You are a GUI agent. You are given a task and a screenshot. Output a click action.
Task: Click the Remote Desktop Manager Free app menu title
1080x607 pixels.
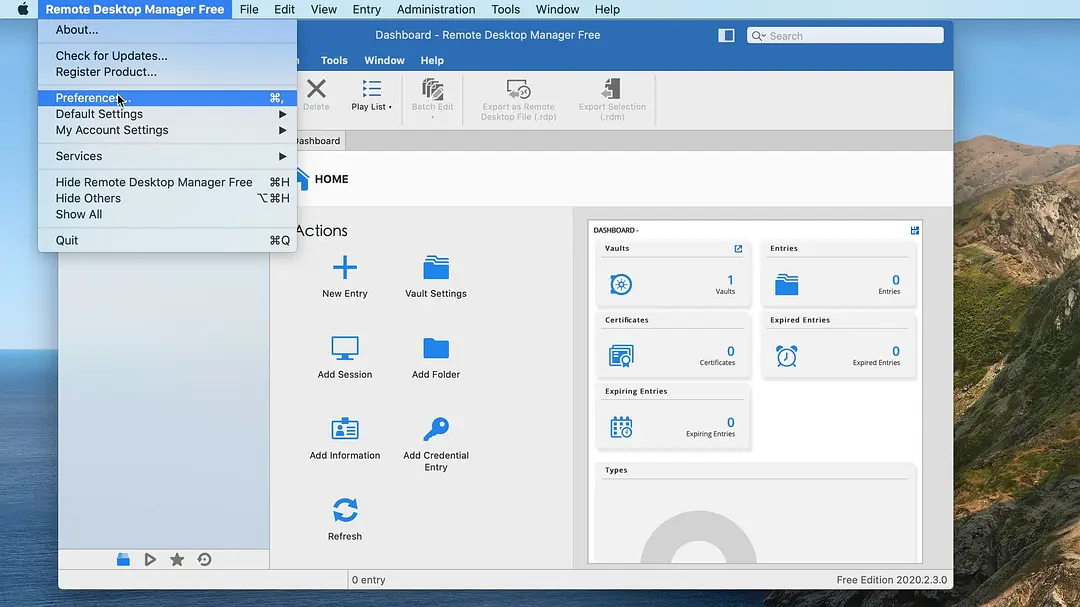click(x=134, y=9)
